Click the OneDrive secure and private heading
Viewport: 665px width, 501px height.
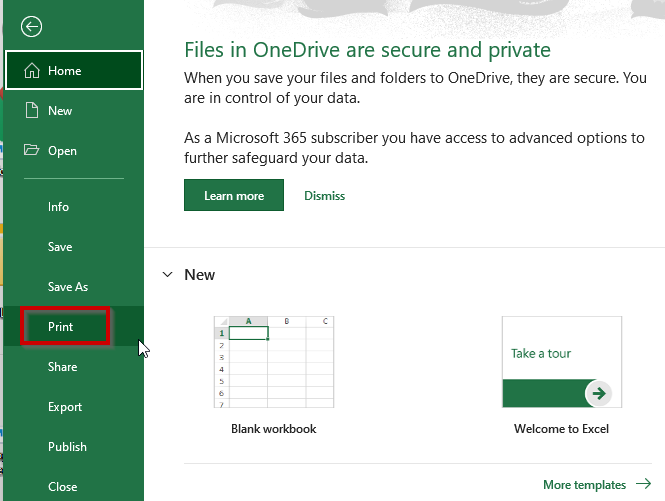click(x=367, y=50)
